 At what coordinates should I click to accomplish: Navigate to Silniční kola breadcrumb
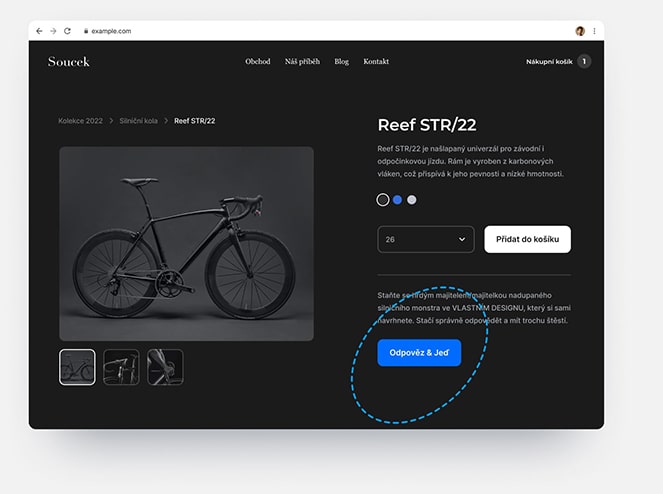click(138, 121)
